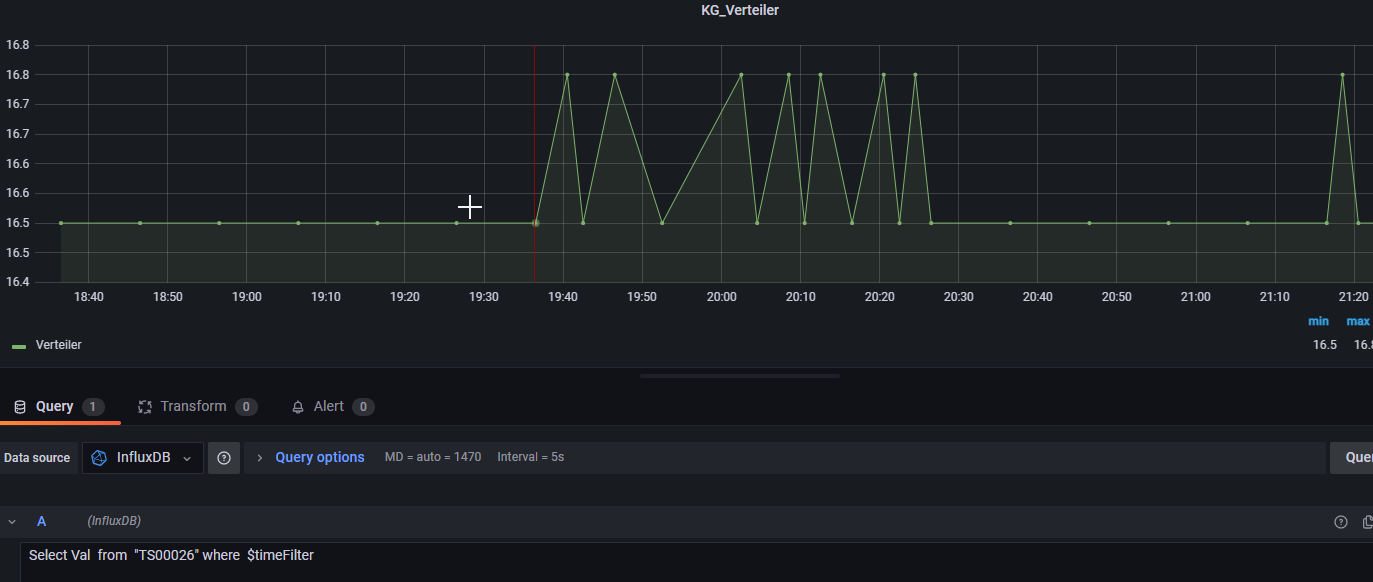This screenshot has width=1373, height=582.
Task: Collapse query row A
Action: 12,522
